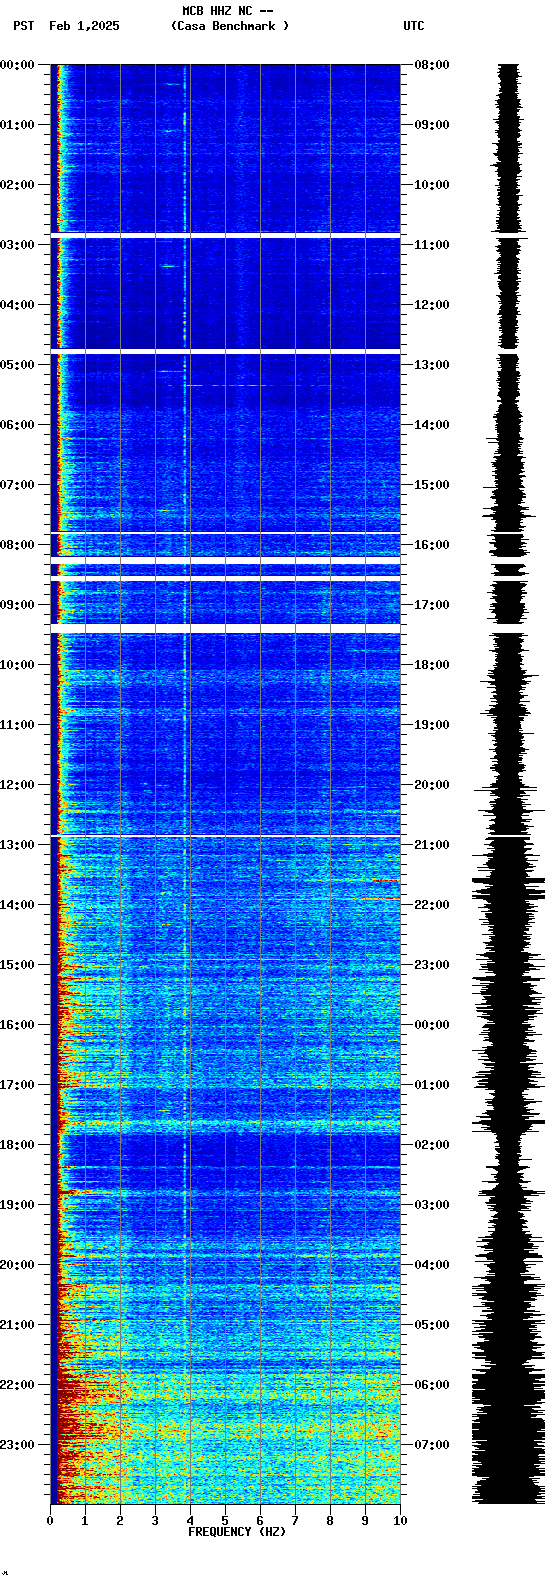
Task: Click the "PST" header label
Action: (x=24, y=26)
